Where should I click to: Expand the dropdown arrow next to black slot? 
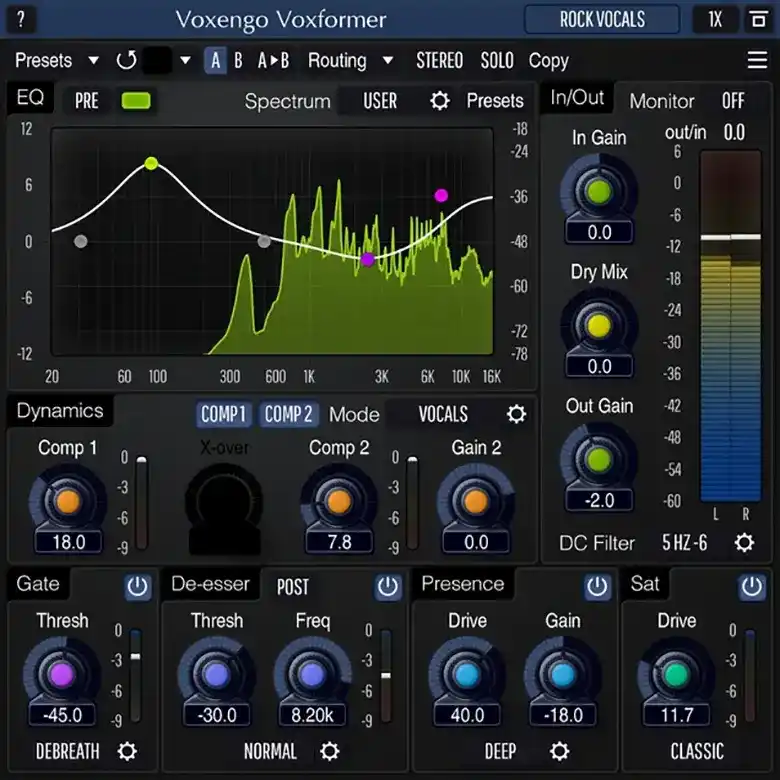[x=185, y=61]
